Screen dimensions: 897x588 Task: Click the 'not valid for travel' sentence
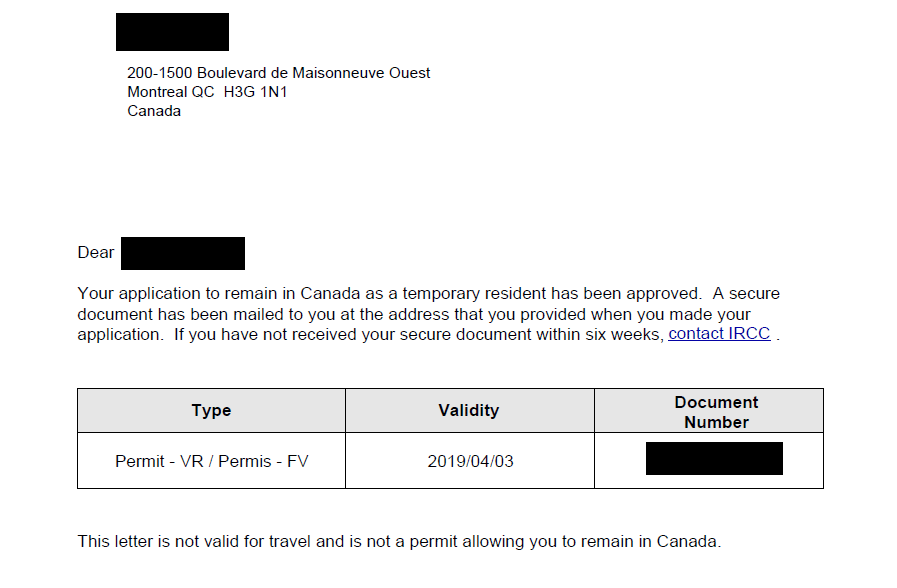click(399, 541)
